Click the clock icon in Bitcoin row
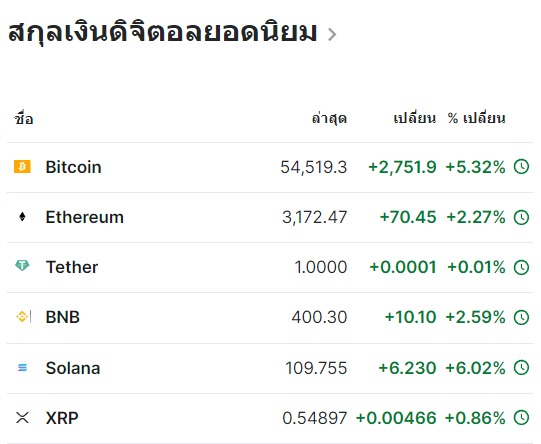Viewport: 541px width, 444px height. (521, 167)
